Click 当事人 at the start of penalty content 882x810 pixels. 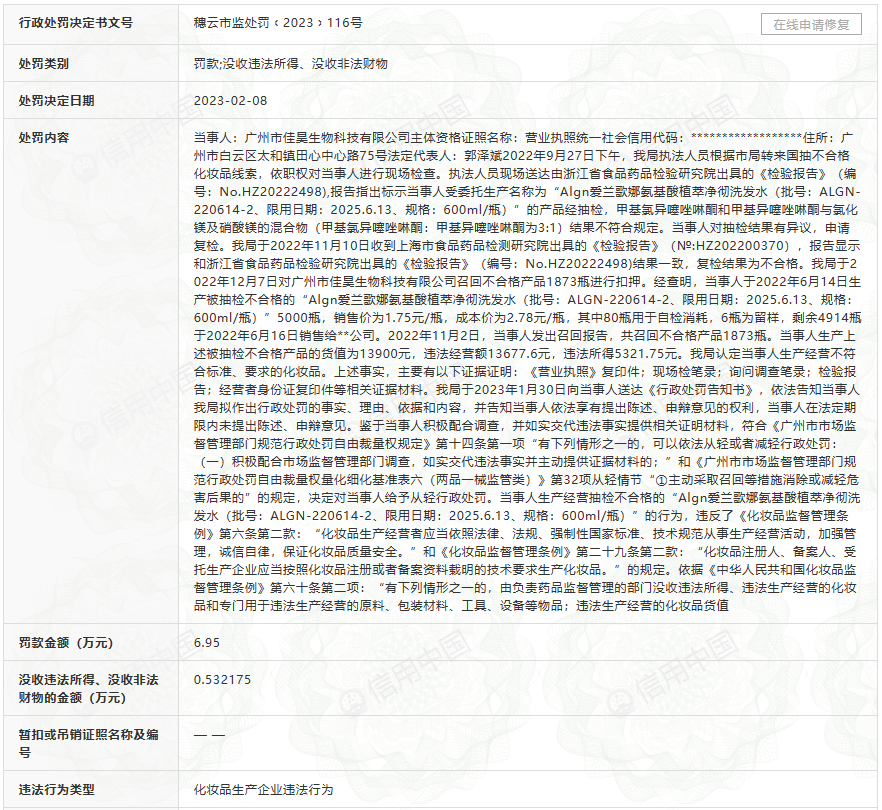pos(215,137)
